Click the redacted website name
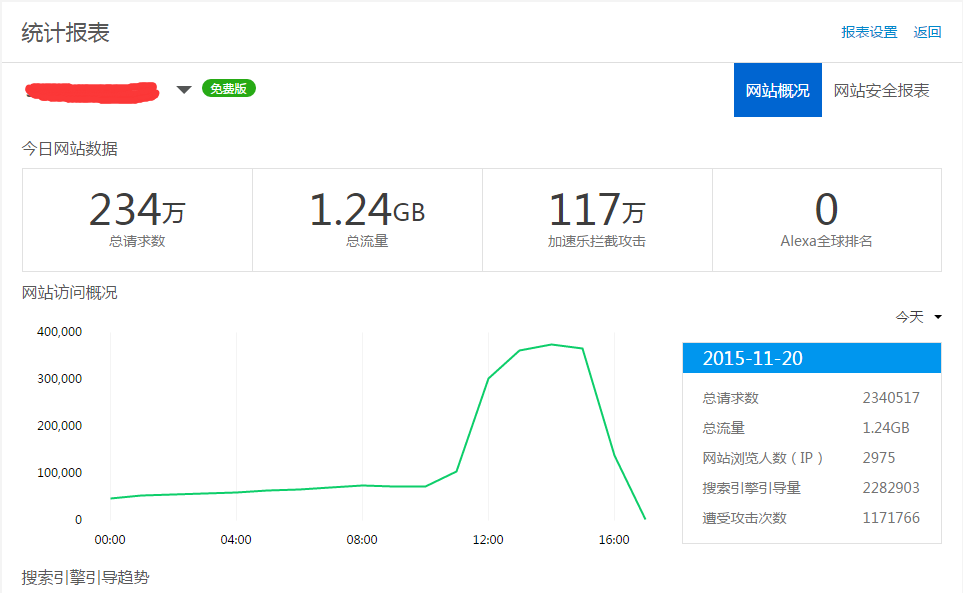The image size is (963, 593). 92,91
